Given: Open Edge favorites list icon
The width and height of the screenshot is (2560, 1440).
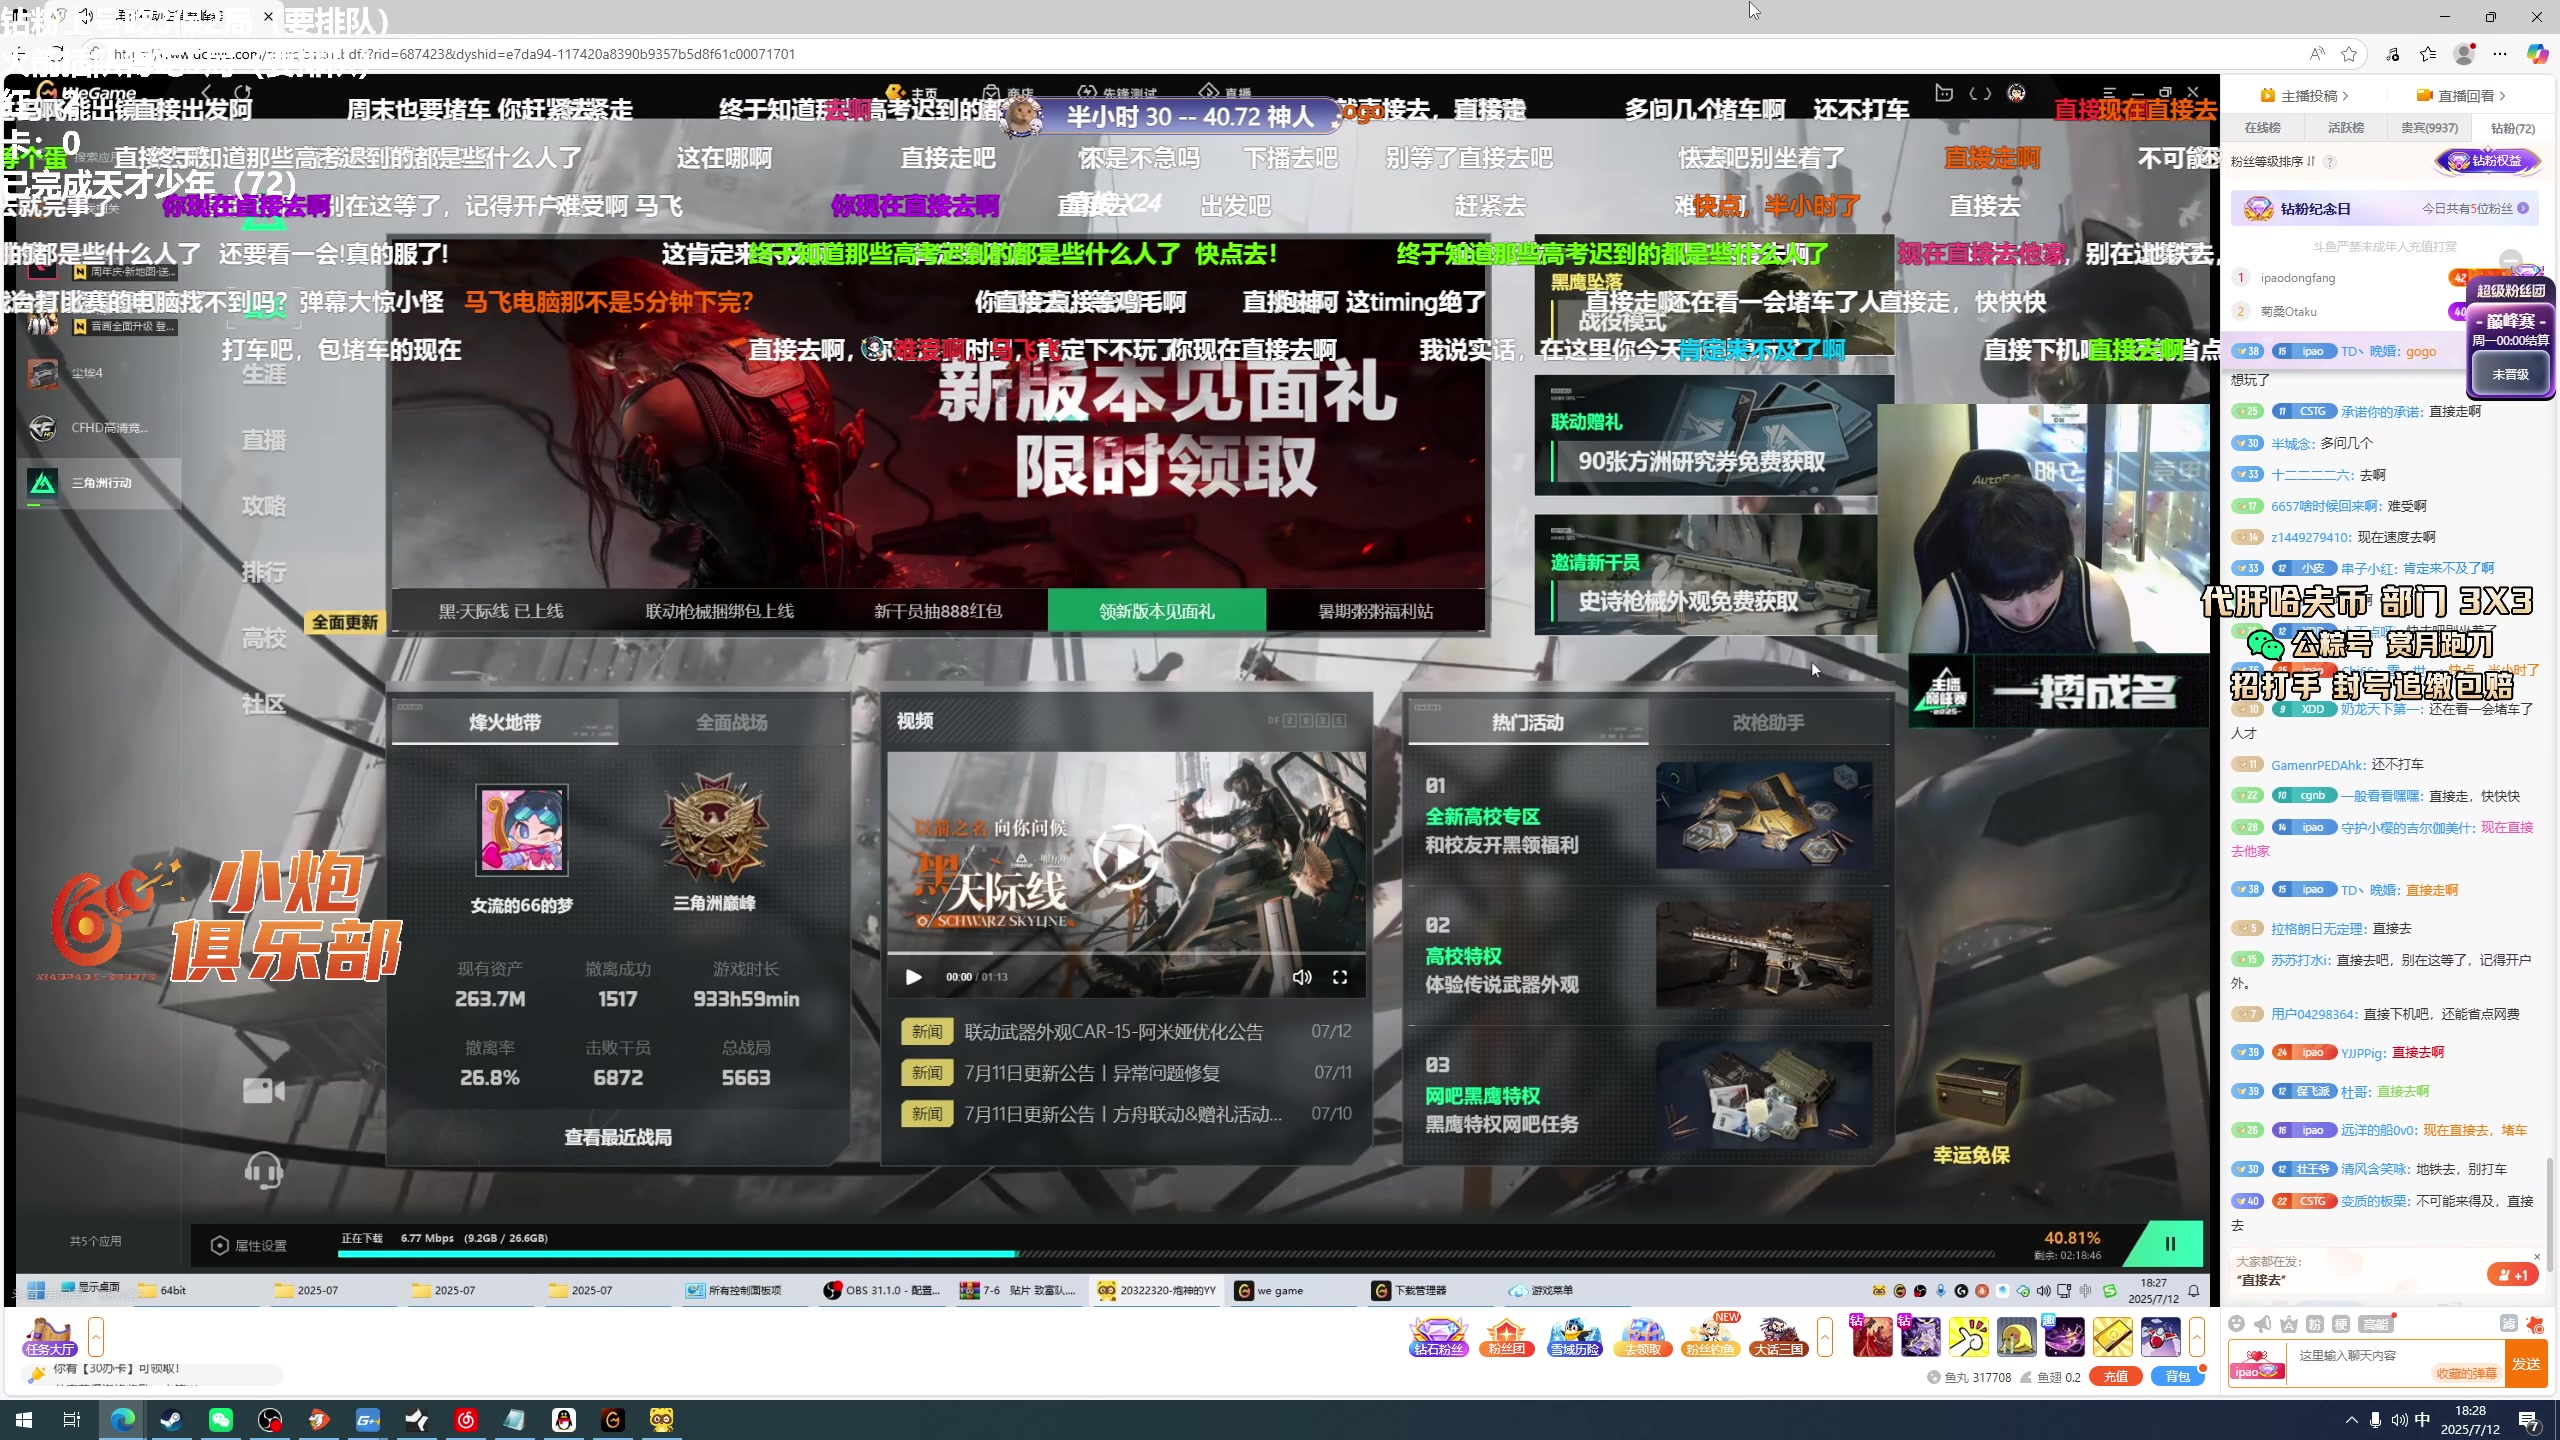Looking at the screenshot, I should pos(2428,54).
